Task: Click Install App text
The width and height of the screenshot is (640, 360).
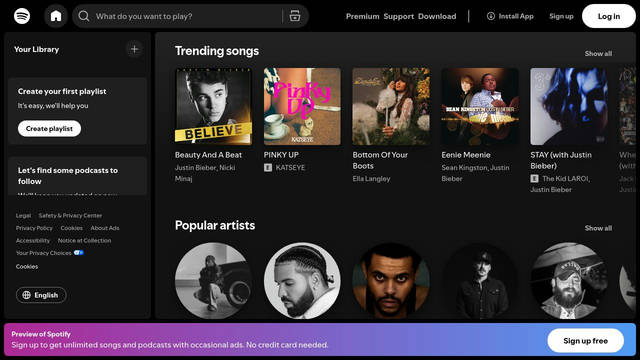Action: coord(516,16)
